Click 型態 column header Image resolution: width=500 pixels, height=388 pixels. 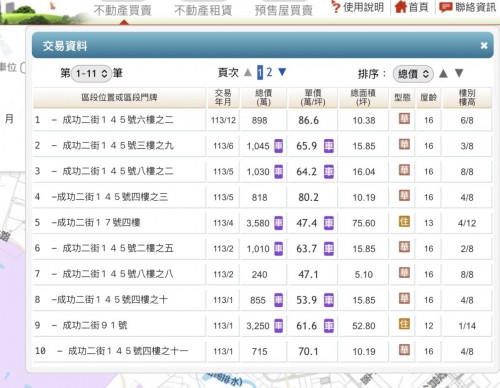[402, 97]
